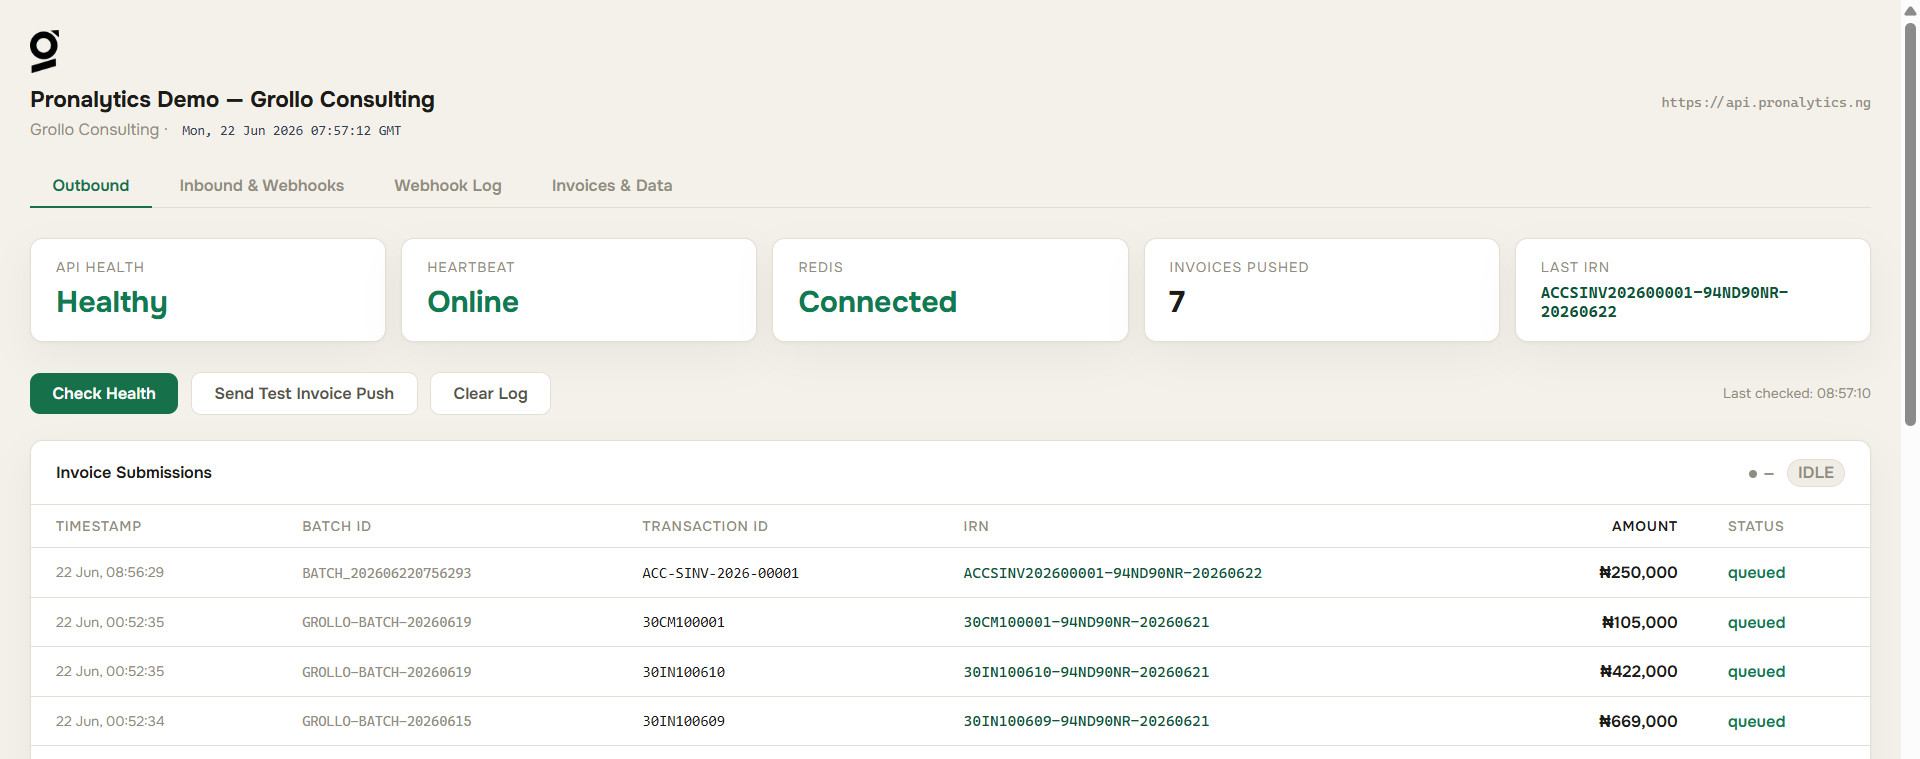Click the status dot beside IDLE

[1753, 474]
